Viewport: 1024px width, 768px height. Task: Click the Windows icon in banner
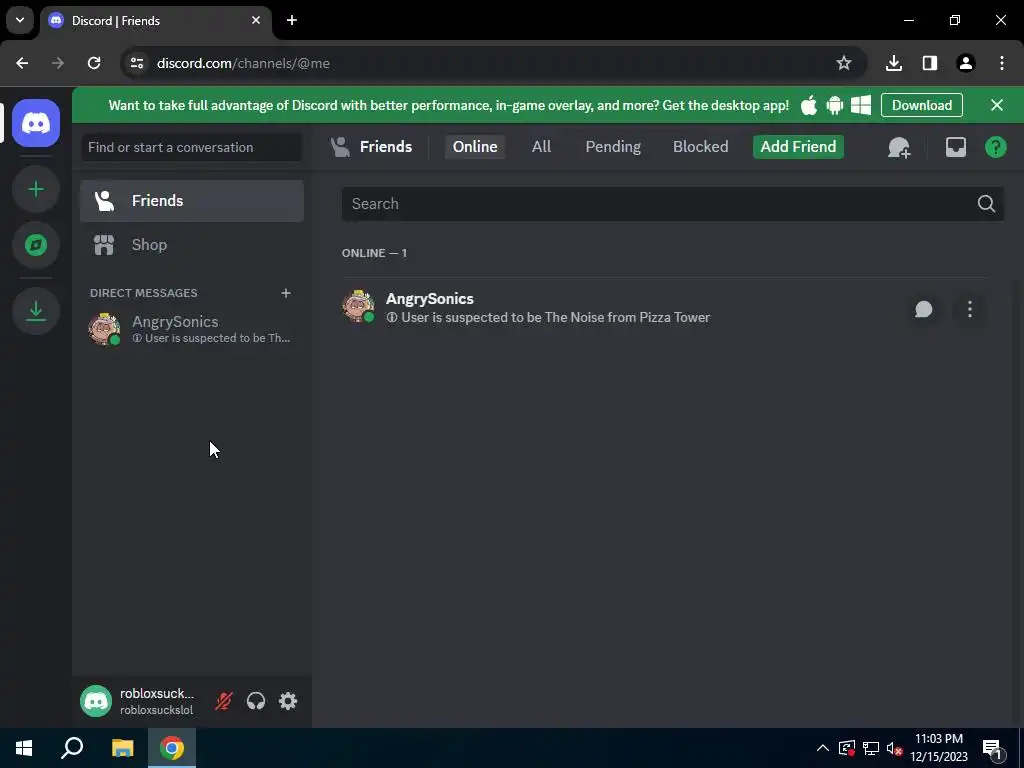[x=861, y=105]
